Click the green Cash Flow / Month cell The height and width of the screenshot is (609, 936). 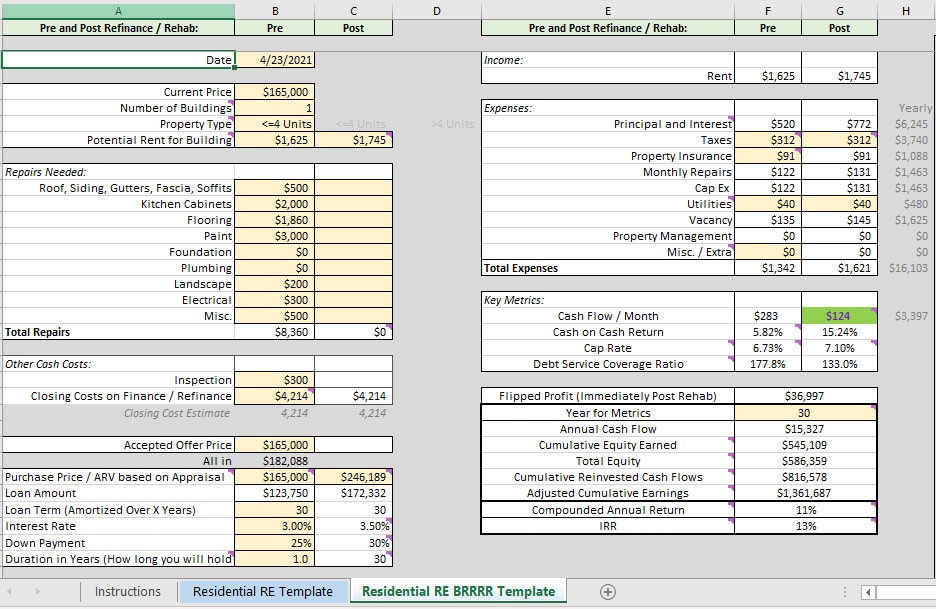click(x=838, y=315)
